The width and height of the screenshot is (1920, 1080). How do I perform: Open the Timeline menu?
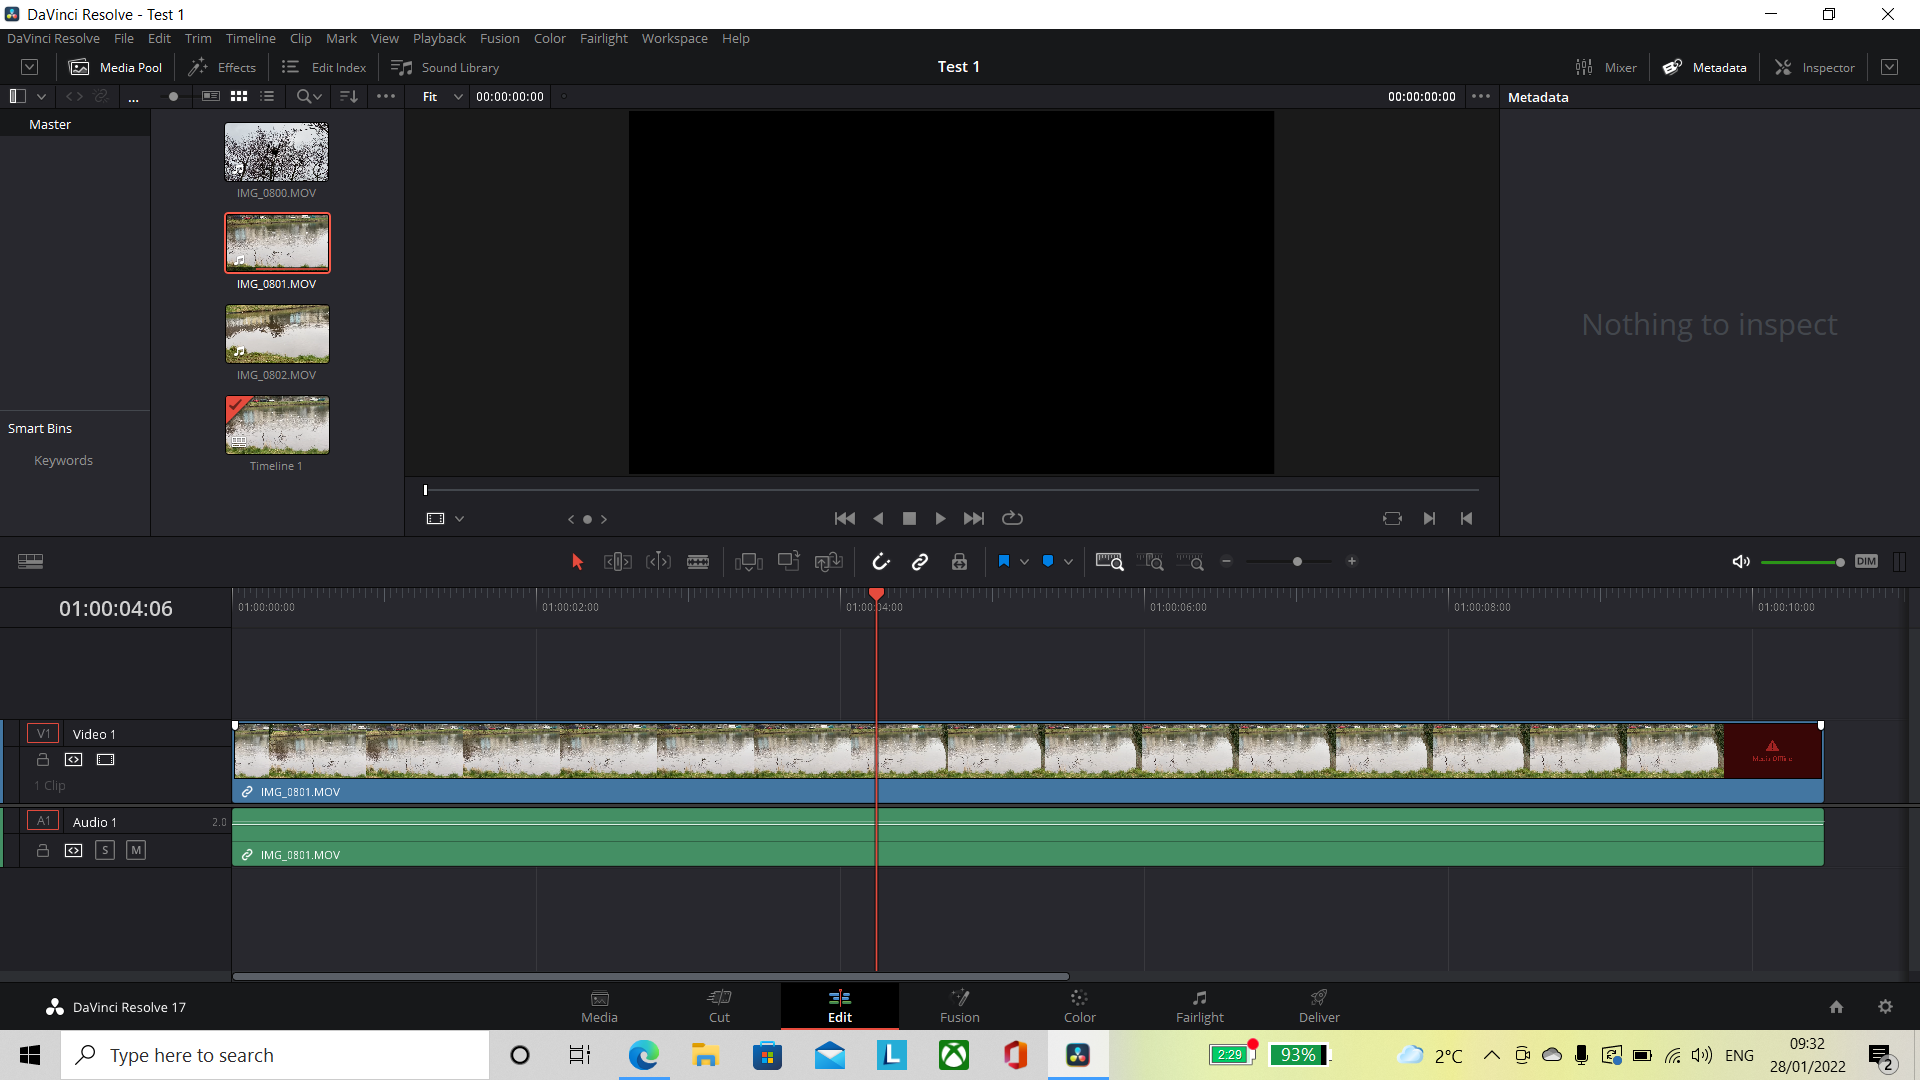click(x=250, y=38)
